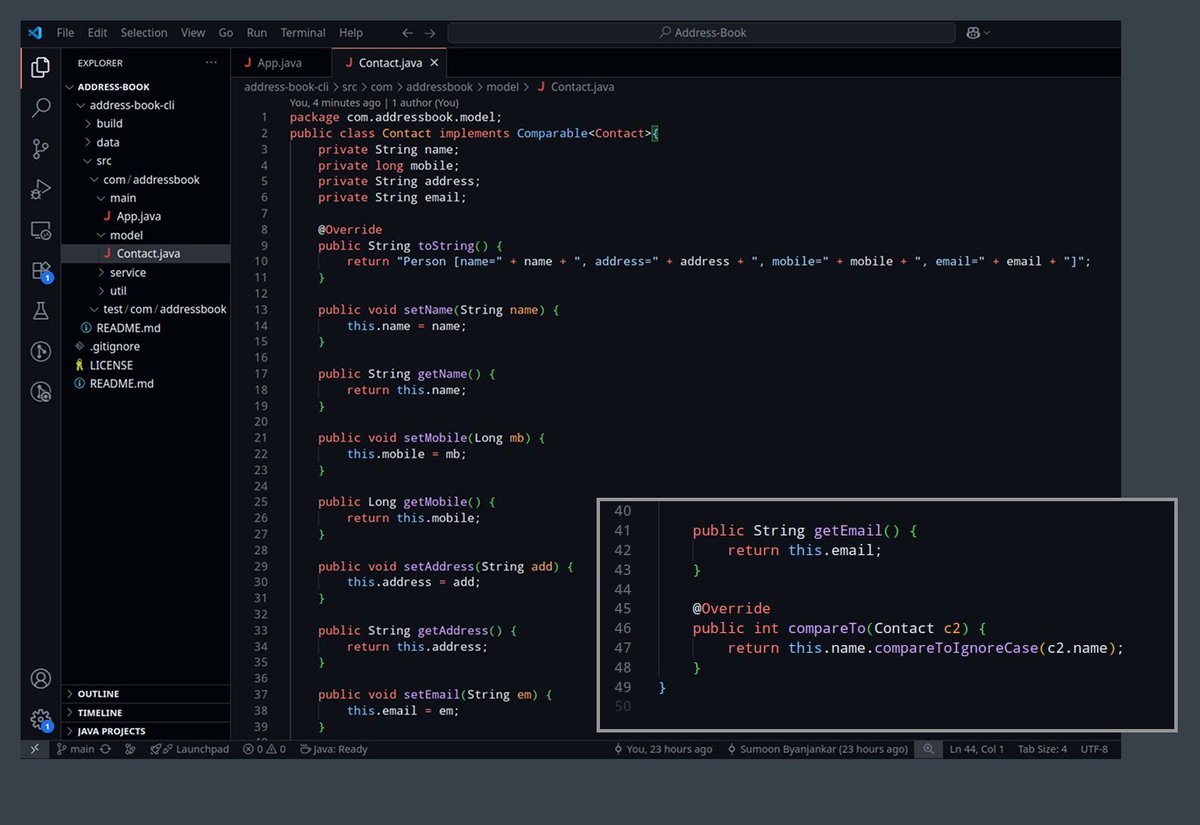
Task: Click the You, 23 hours ago entry
Action: point(662,749)
